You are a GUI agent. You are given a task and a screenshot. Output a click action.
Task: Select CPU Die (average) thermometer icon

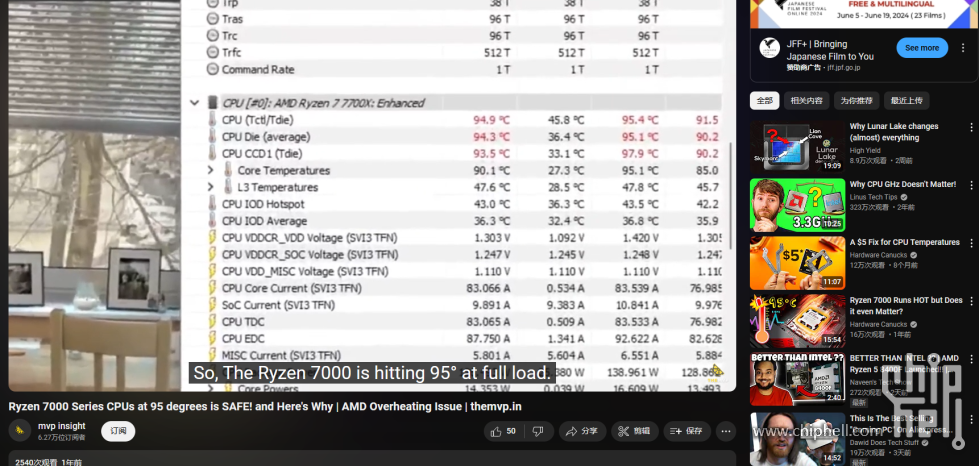[213, 136]
